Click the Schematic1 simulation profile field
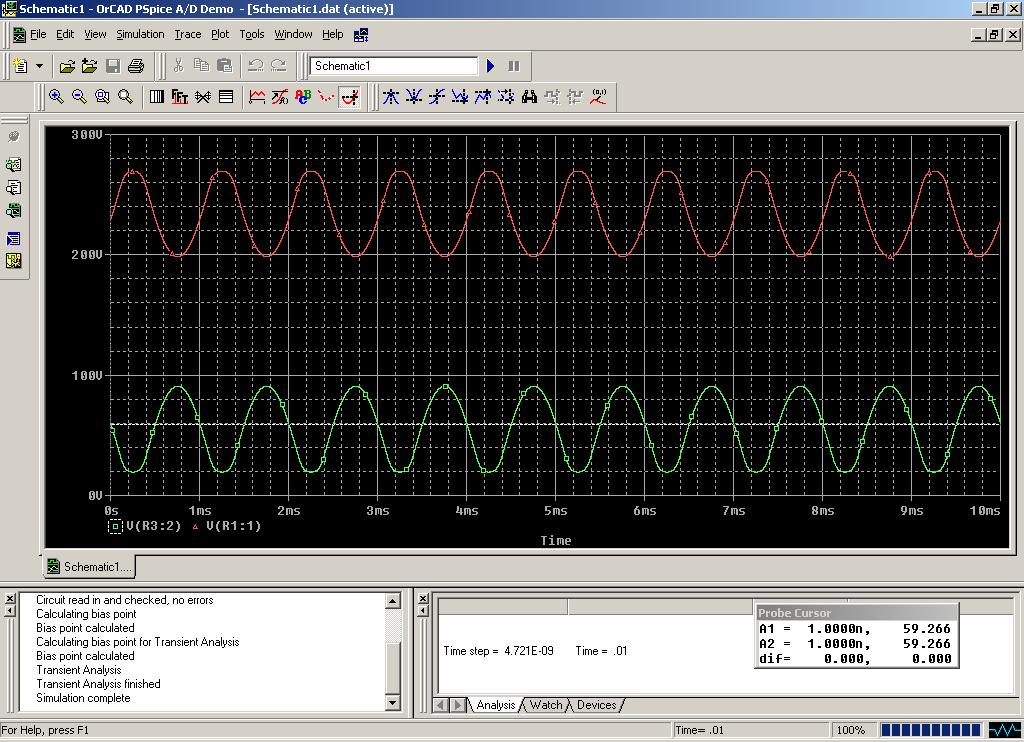Screen dimensions: 1024x742 tap(393, 66)
